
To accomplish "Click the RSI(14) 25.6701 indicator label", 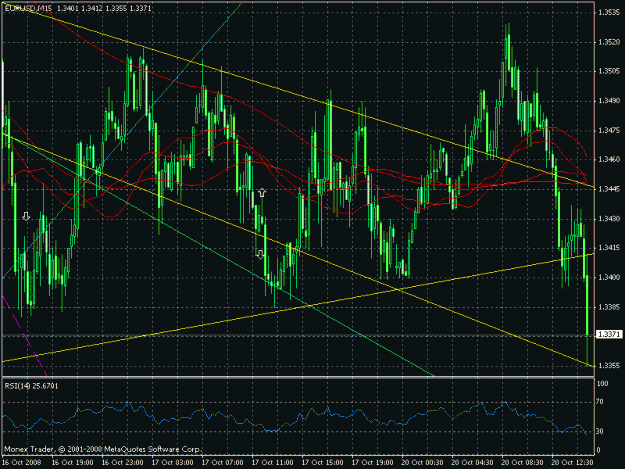I will (31, 386).
